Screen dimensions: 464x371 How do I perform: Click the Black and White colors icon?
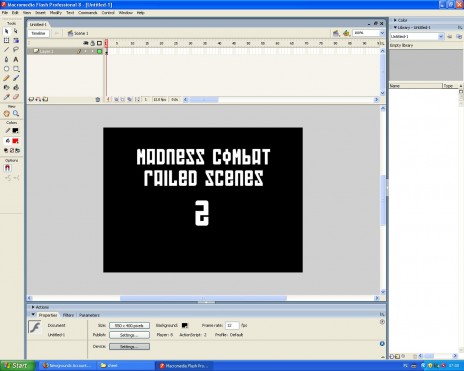tap(6, 150)
